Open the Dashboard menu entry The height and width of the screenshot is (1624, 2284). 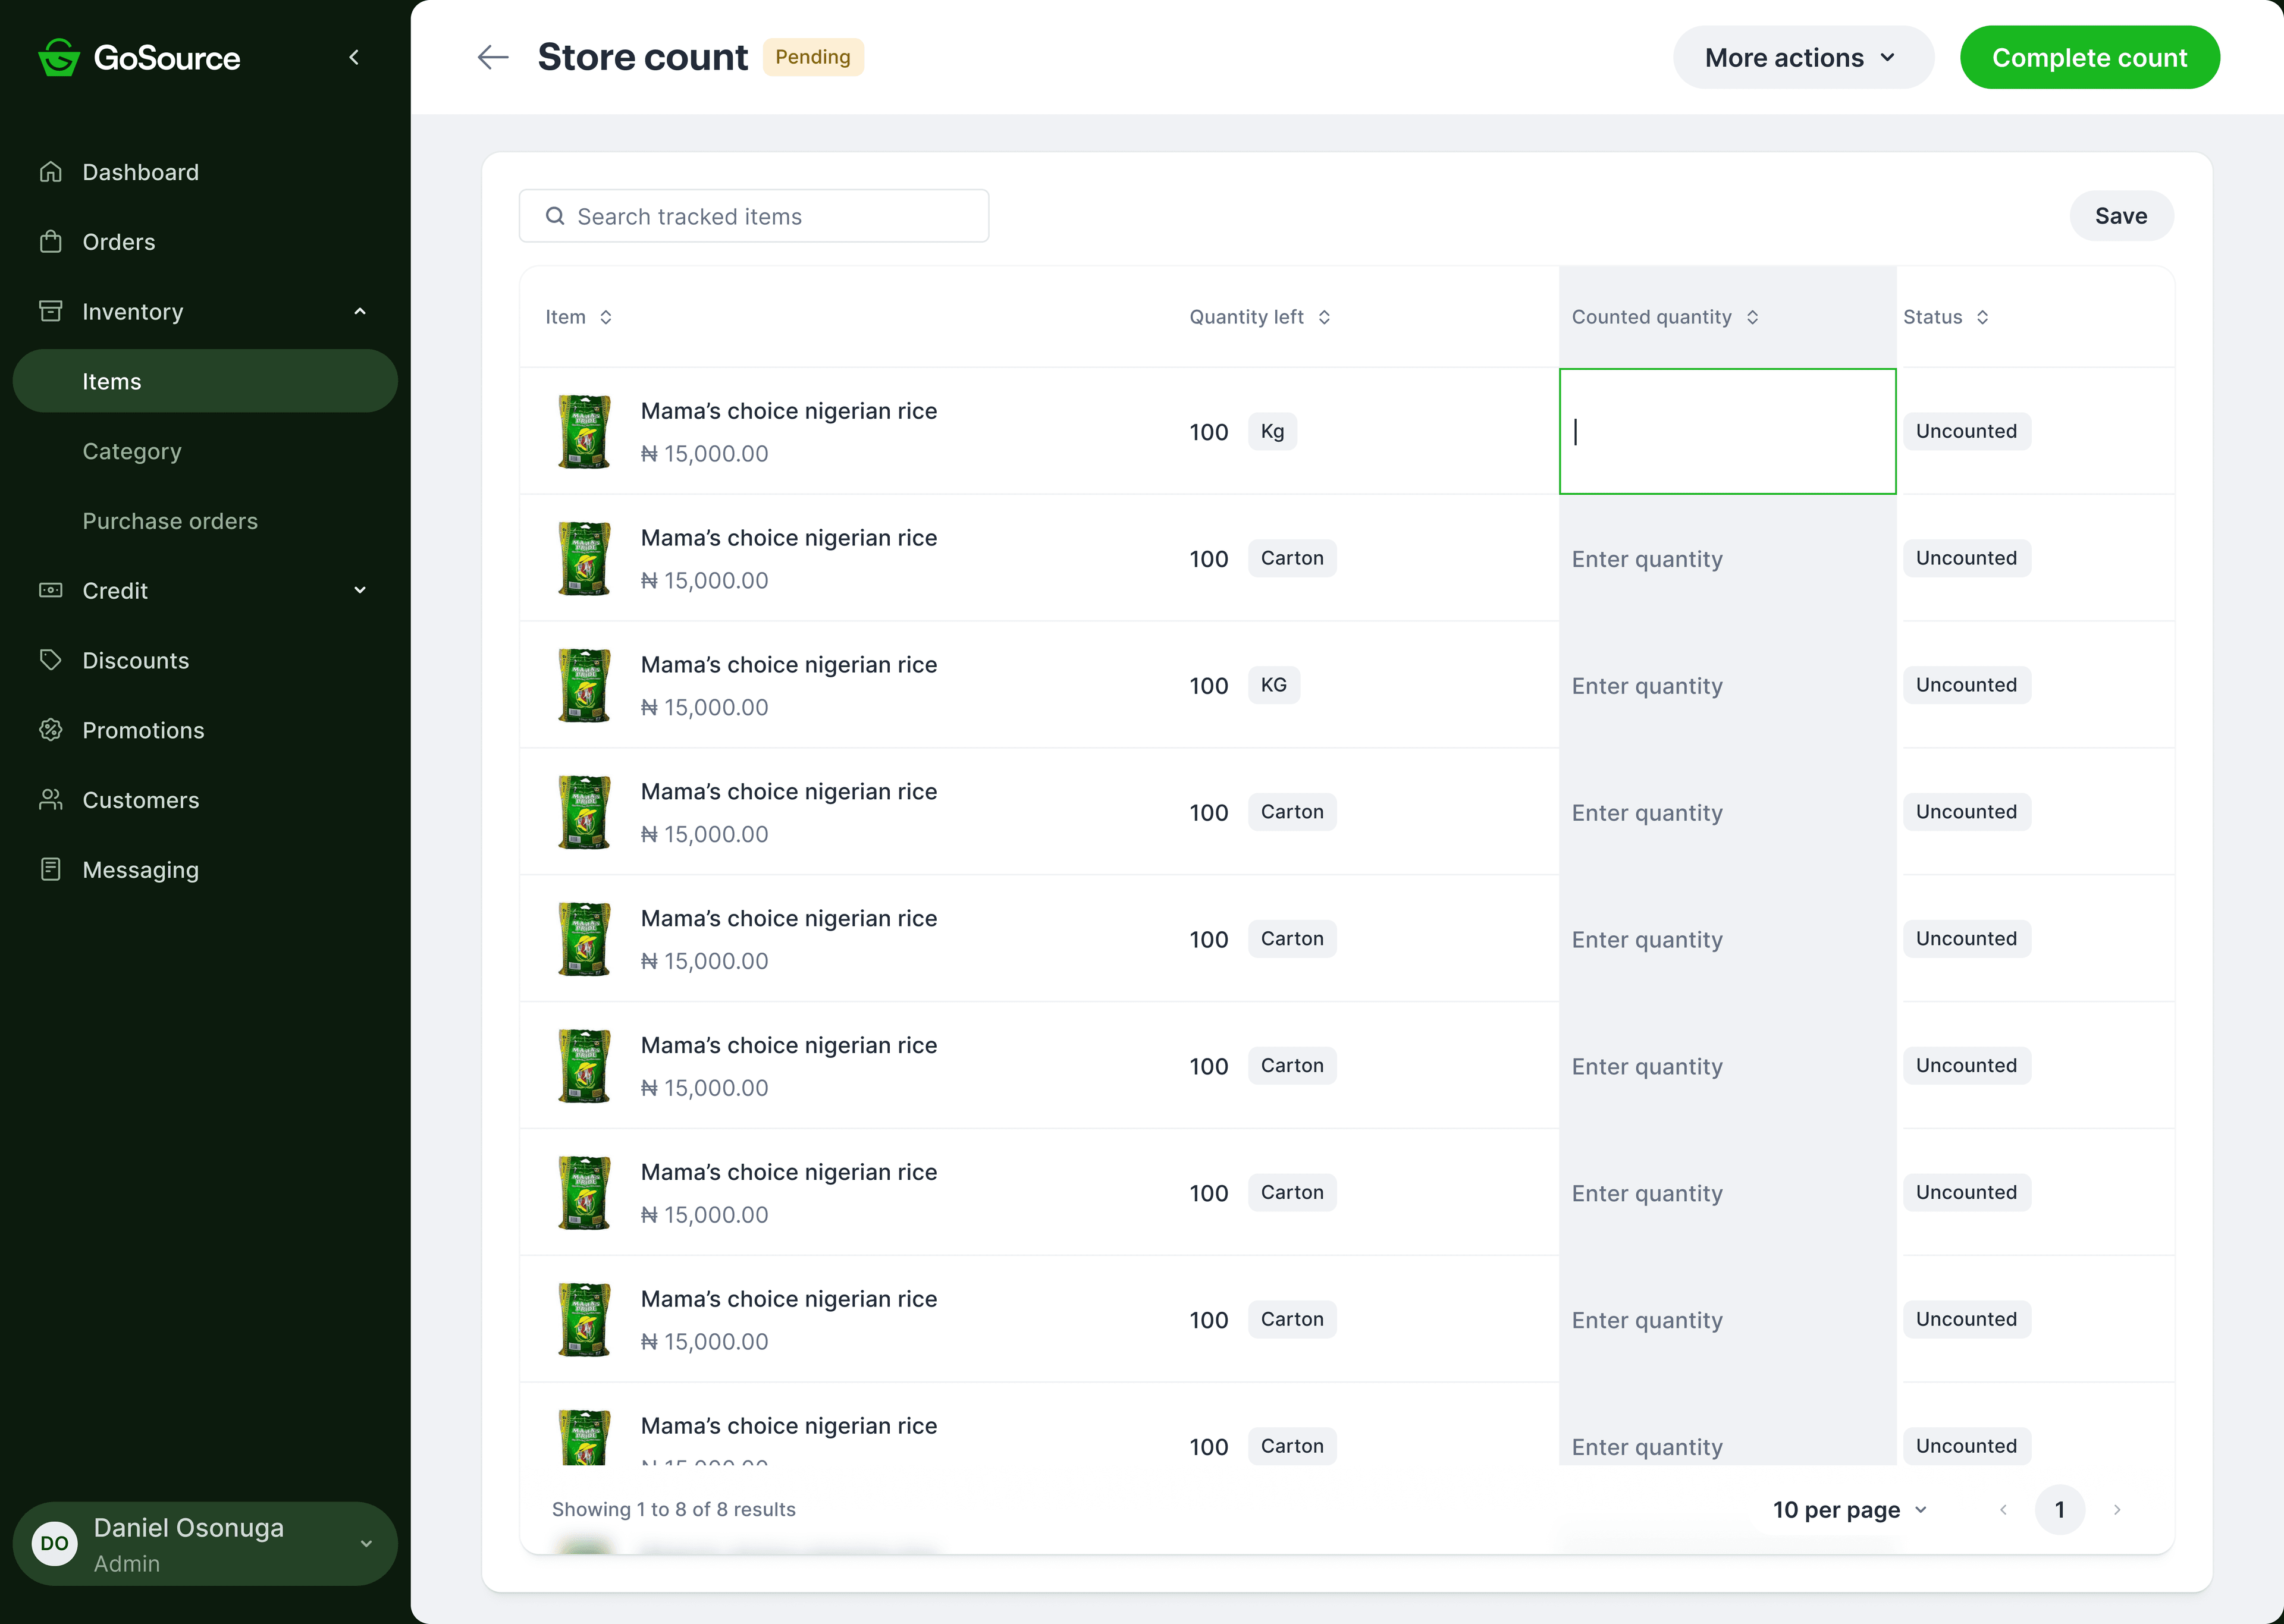tap(140, 172)
